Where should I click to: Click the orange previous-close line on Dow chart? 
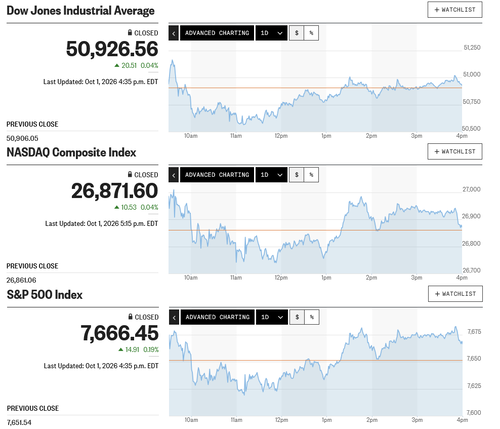click(315, 88)
